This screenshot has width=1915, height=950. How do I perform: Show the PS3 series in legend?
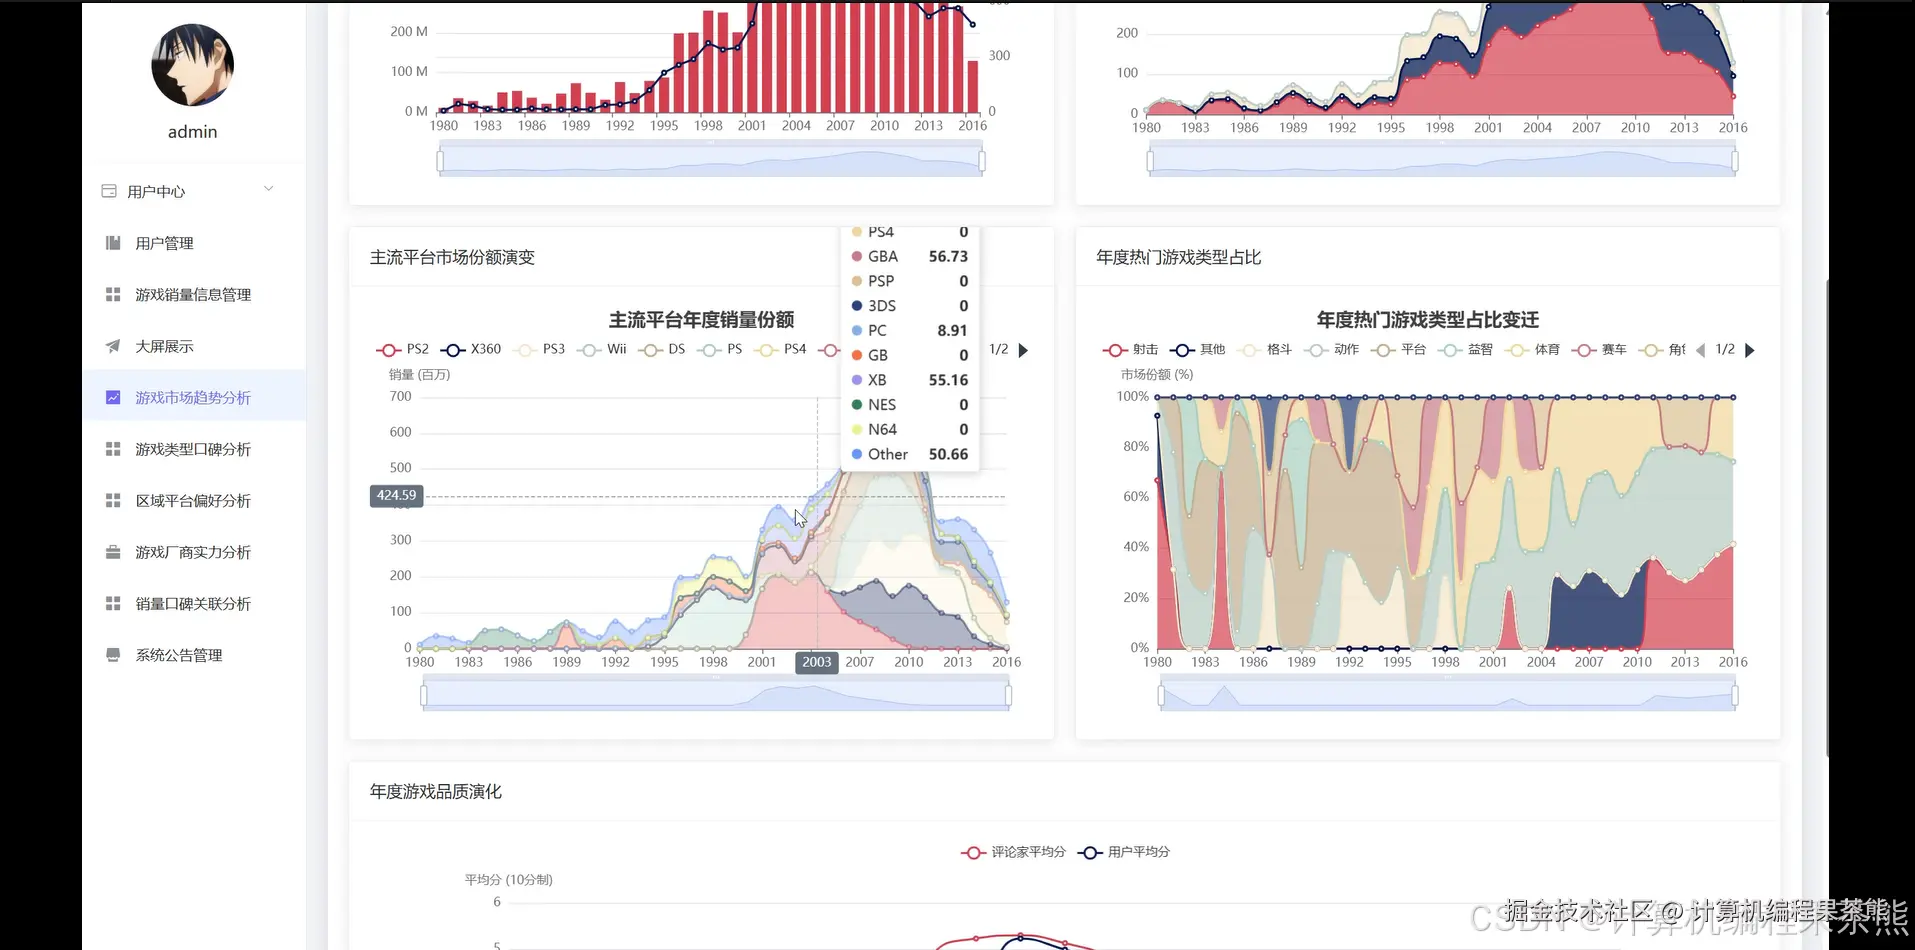[539, 349]
